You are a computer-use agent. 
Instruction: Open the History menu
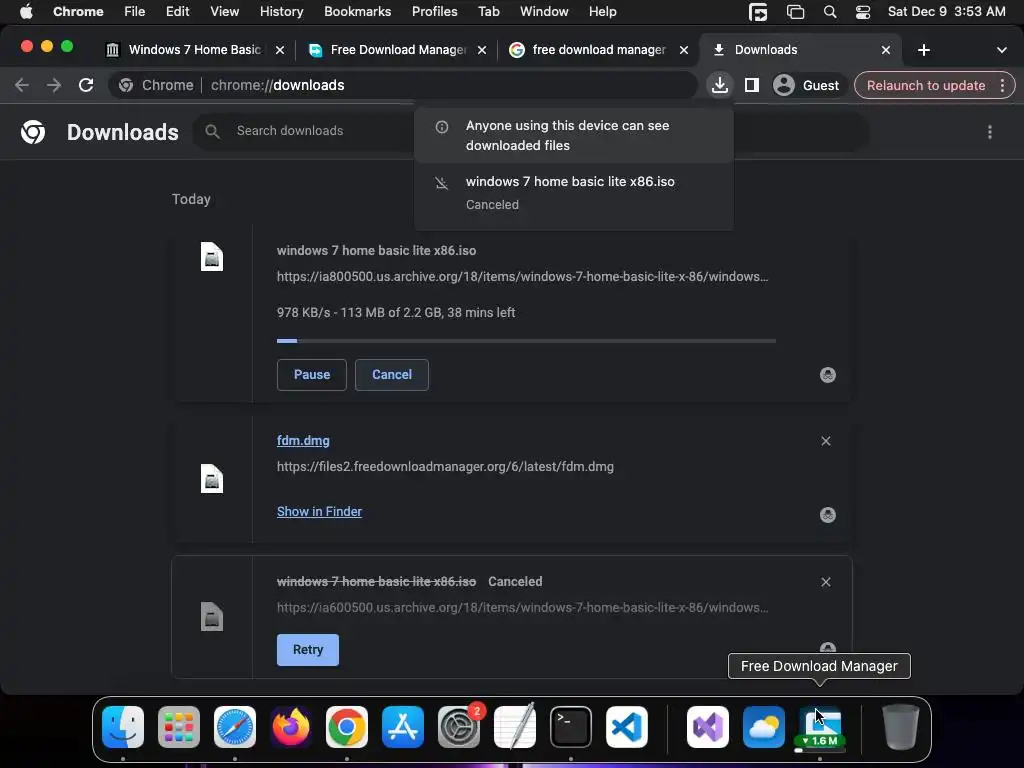pos(281,12)
